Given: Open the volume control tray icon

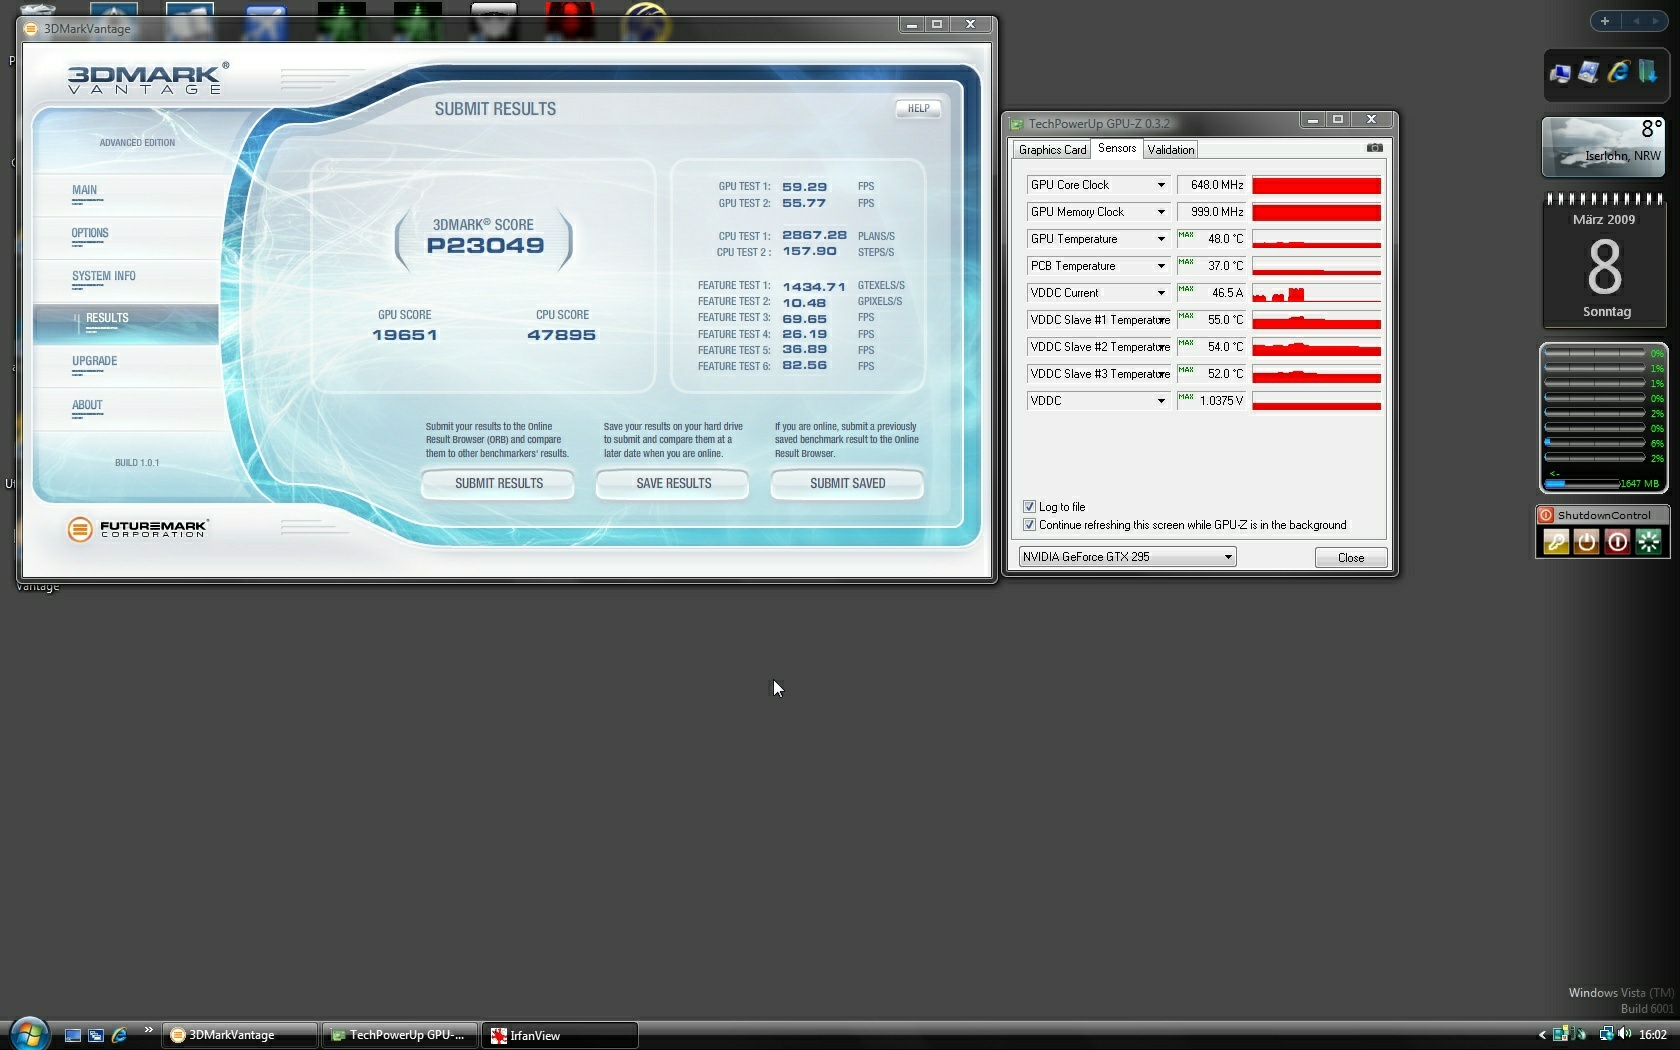Looking at the screenshot, I should click(1624, 1035).
